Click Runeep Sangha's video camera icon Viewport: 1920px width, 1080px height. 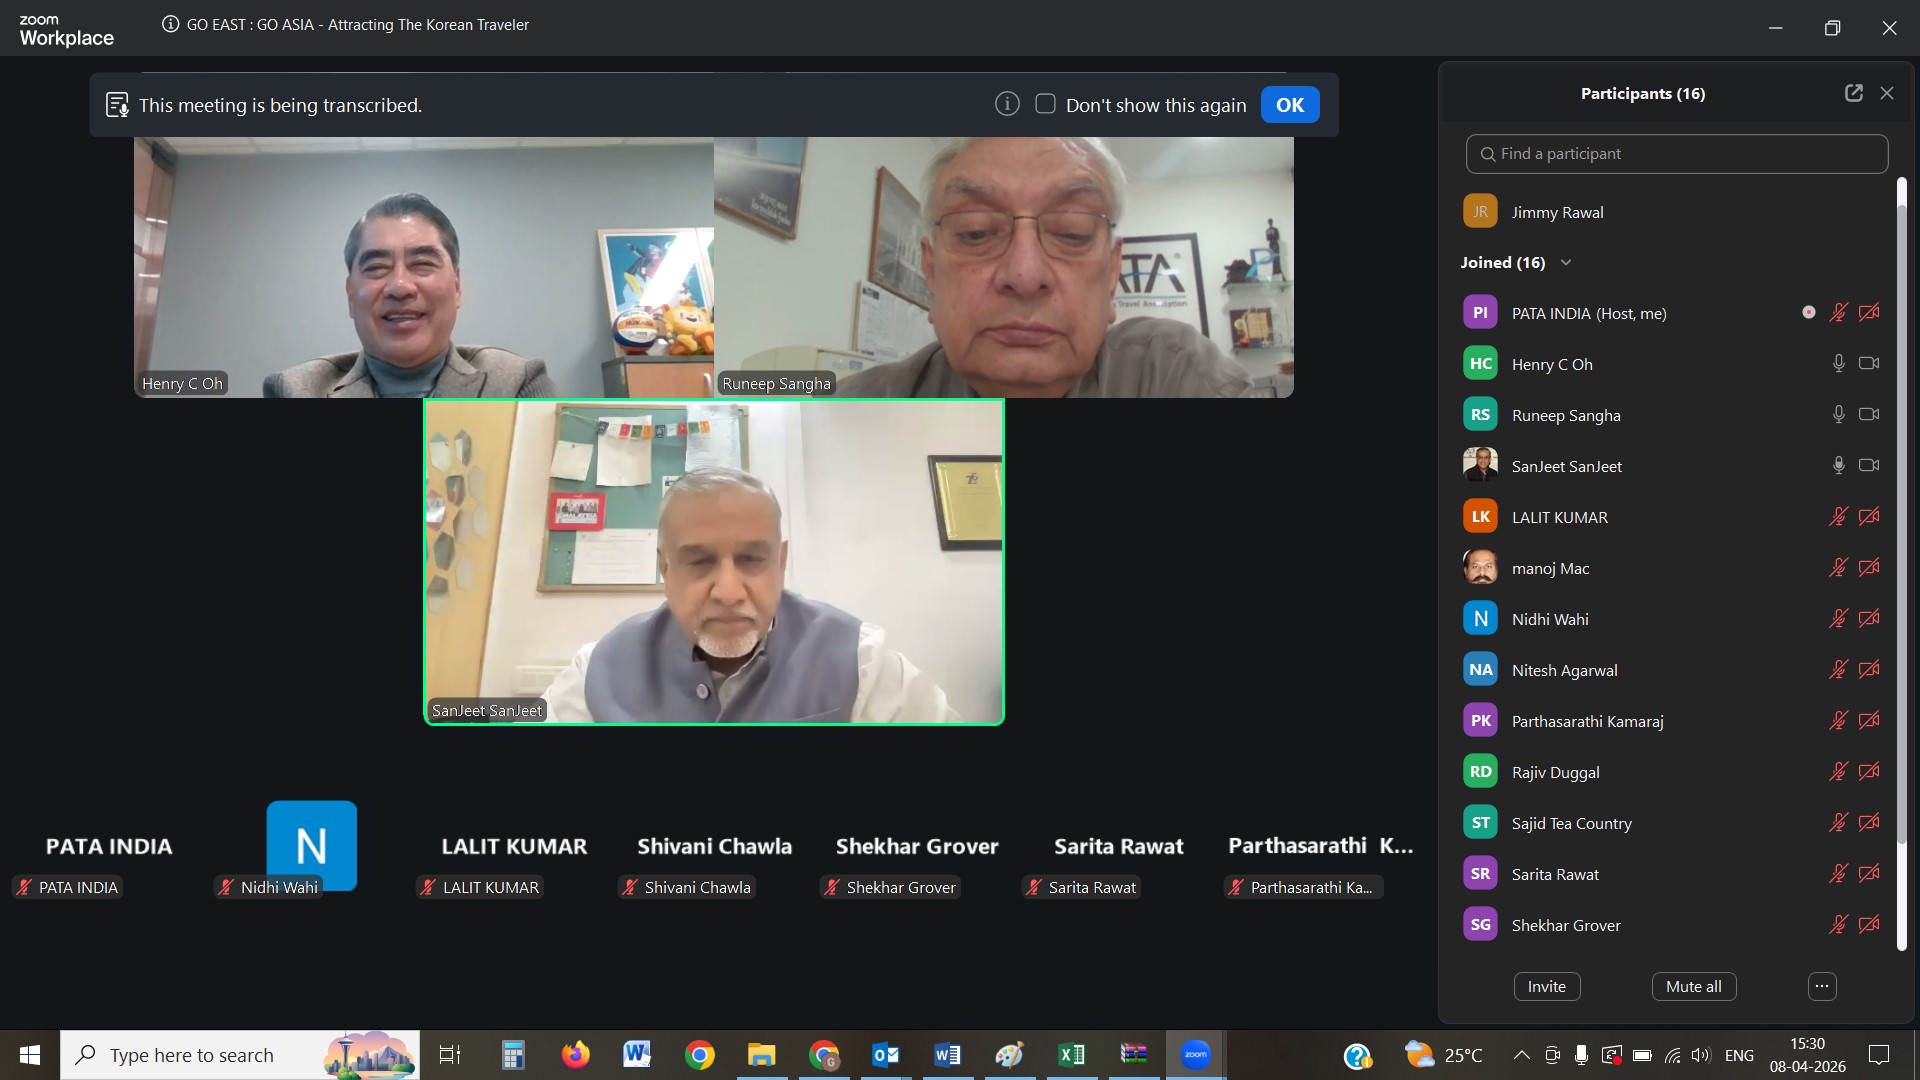pos(1870,414)
